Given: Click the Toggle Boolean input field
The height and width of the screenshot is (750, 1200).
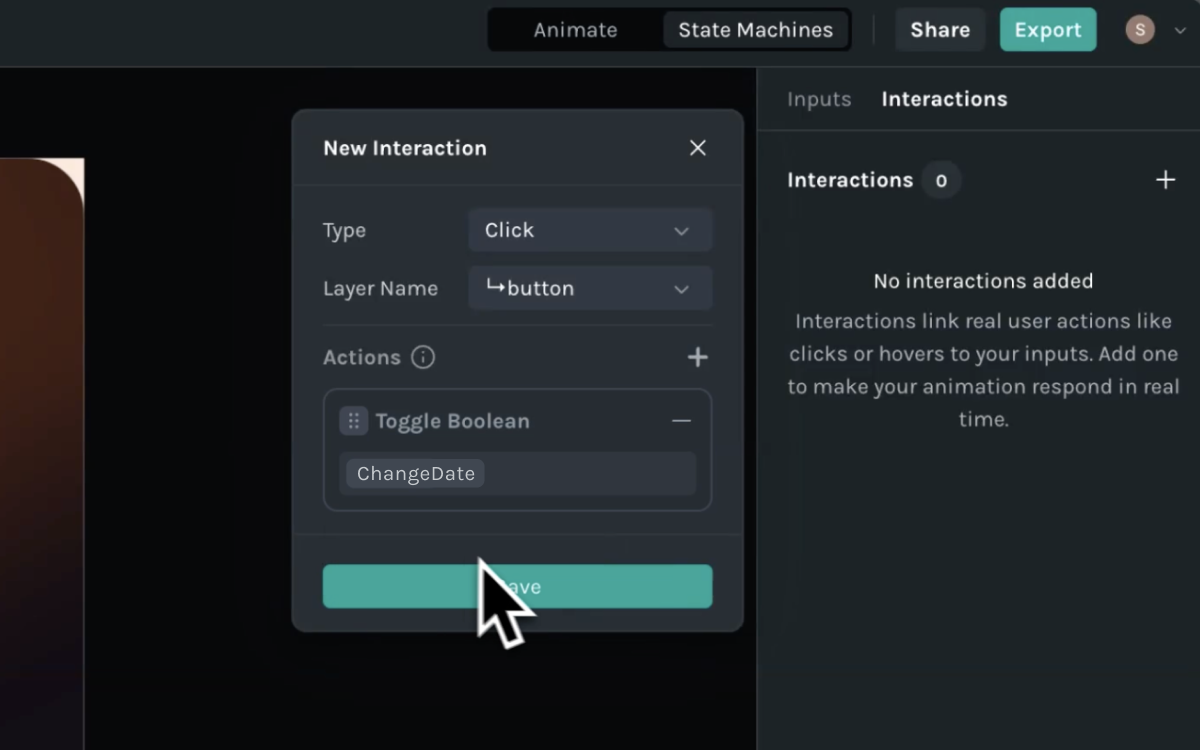Looking at the screenshot, I should (590, 473).
